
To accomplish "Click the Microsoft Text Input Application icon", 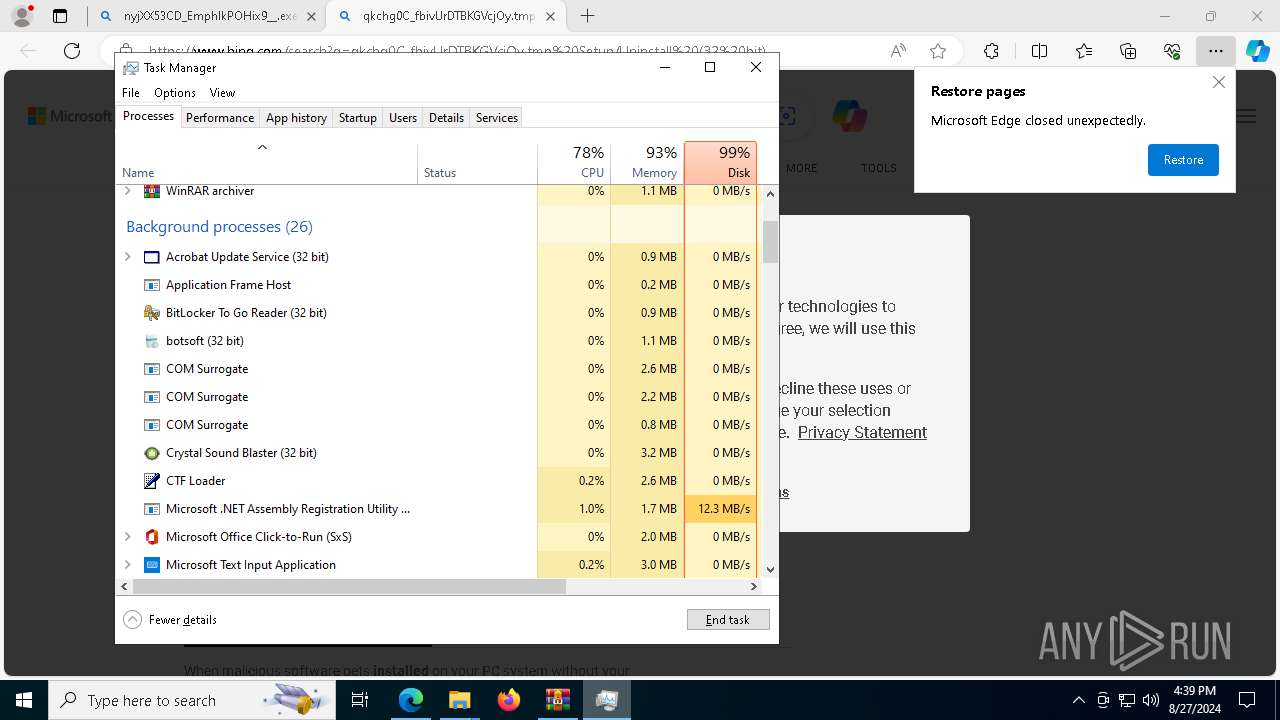I will coord(152,565).
